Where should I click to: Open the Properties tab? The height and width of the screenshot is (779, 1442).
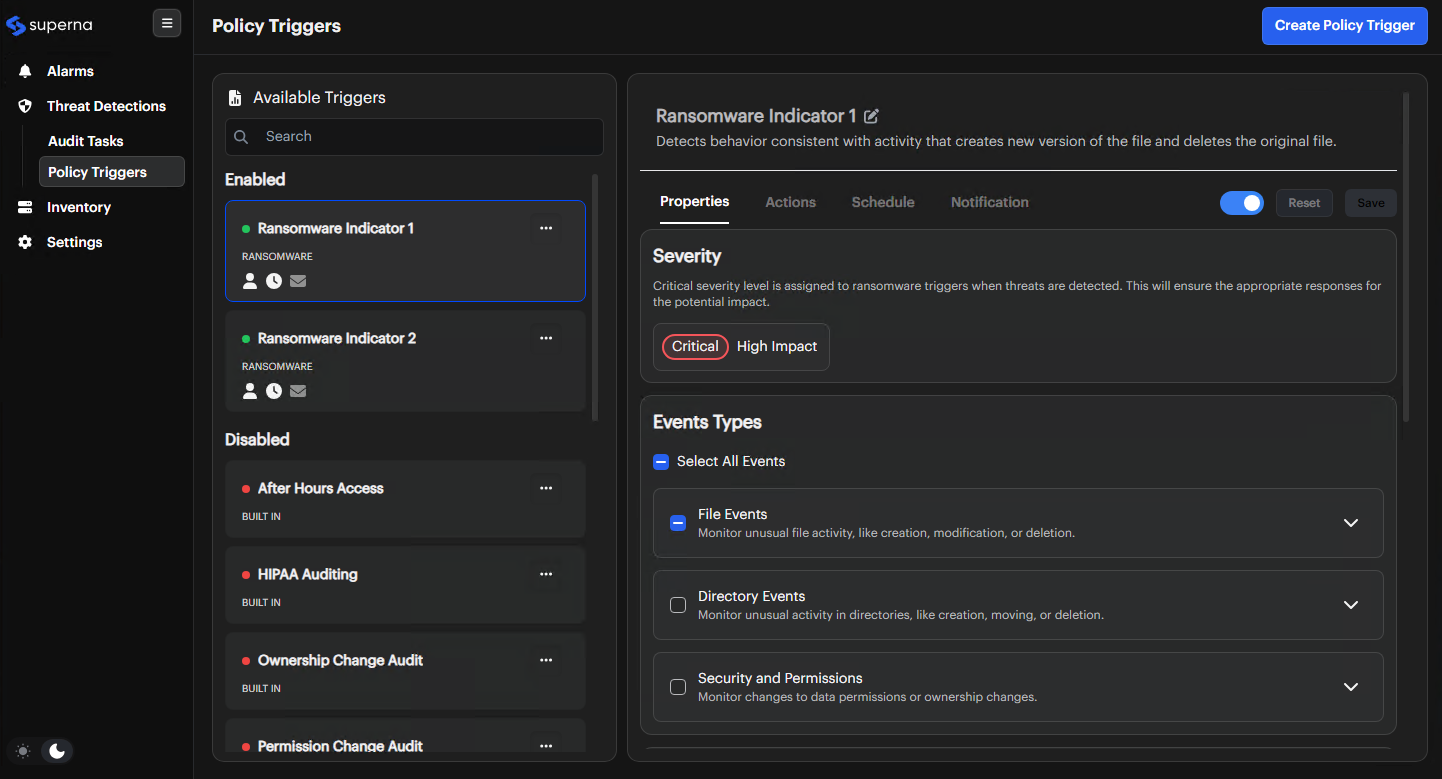tap(694, 202)
